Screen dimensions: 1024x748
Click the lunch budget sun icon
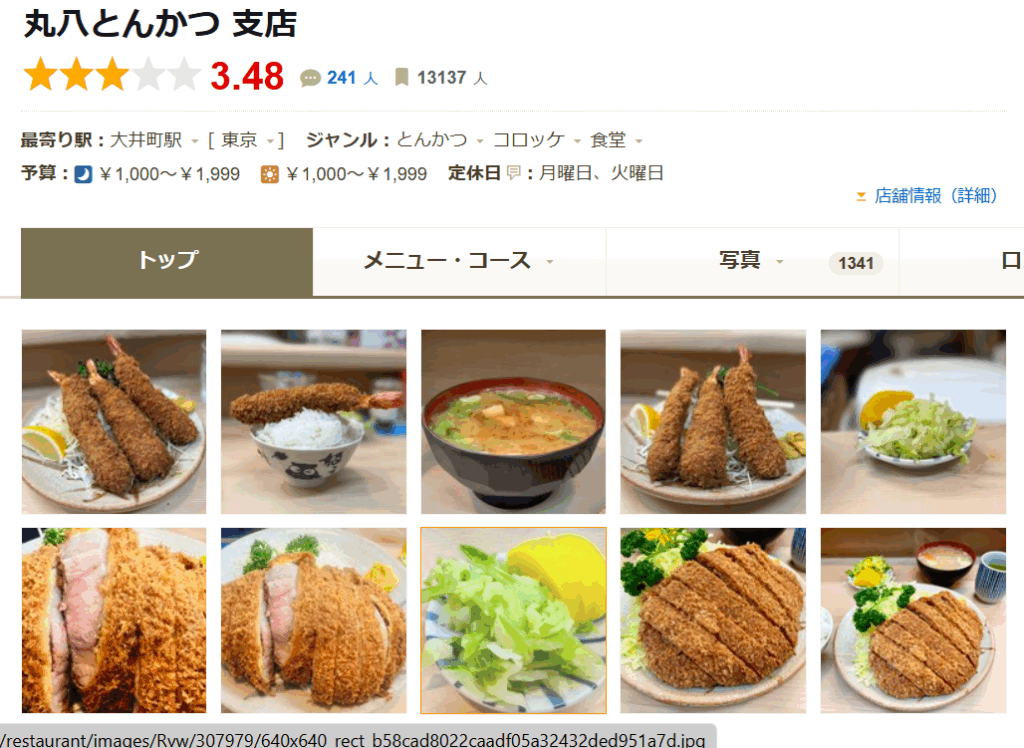click(270, 174)
